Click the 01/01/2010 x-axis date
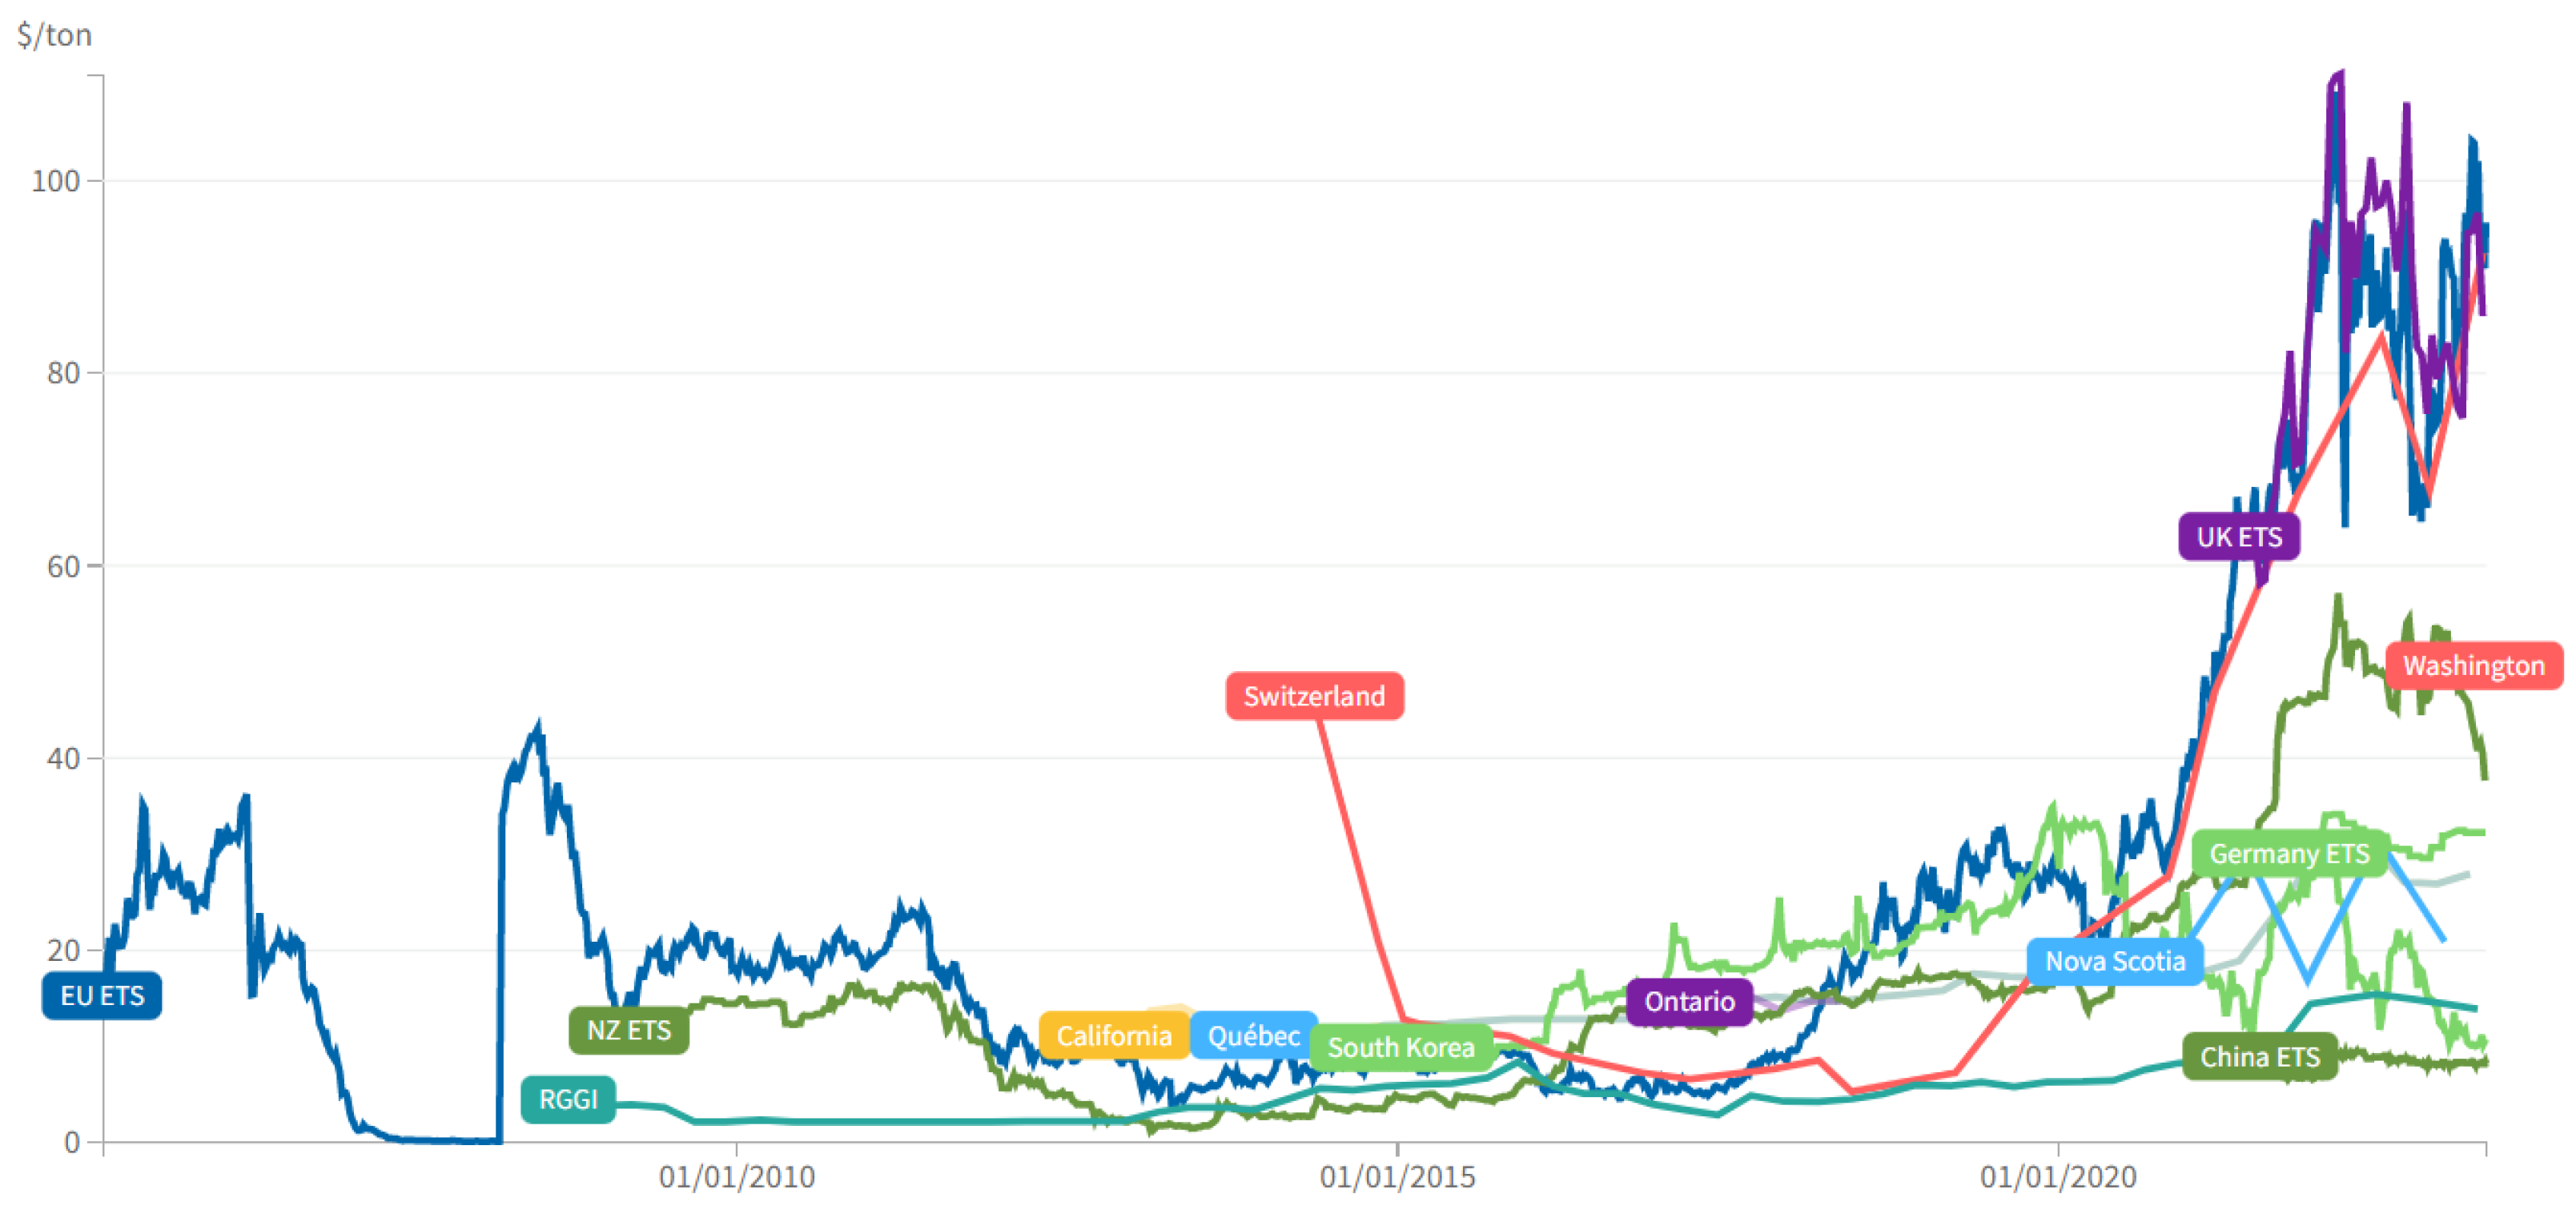This screenshot has width=2576, height=1218. point(737,1177)
